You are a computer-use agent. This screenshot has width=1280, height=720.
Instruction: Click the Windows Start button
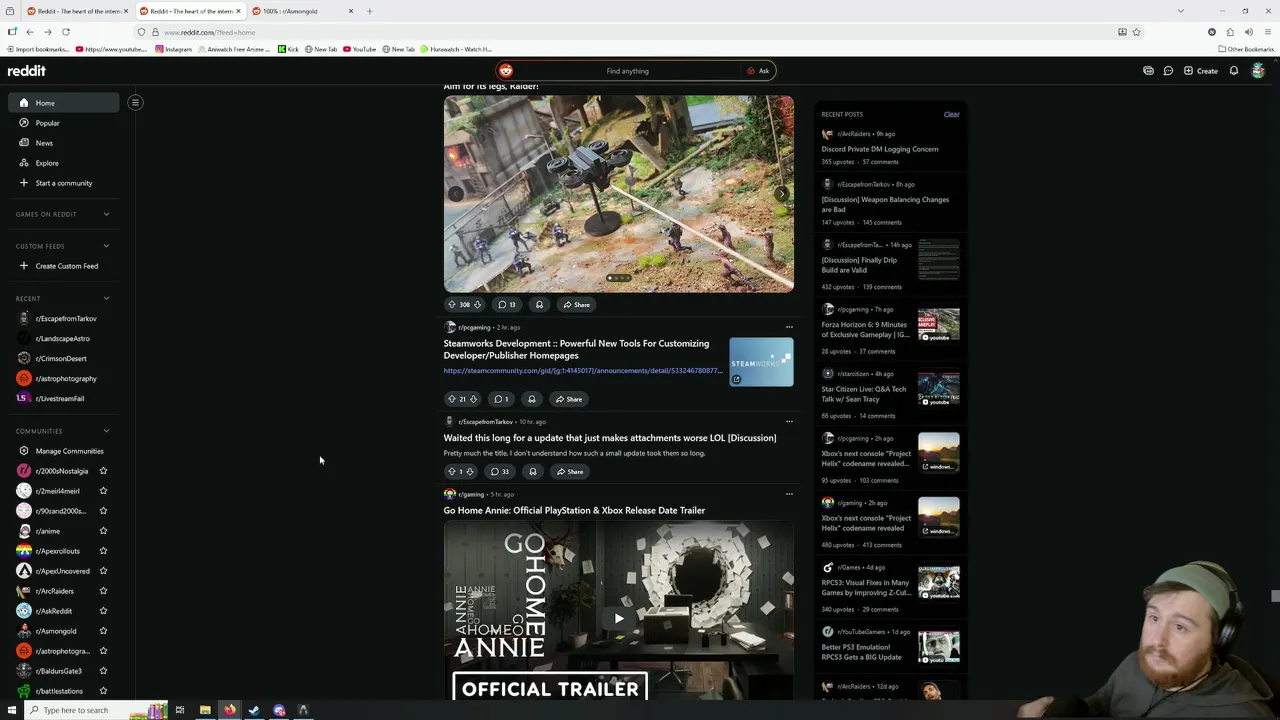click(11, 710)
